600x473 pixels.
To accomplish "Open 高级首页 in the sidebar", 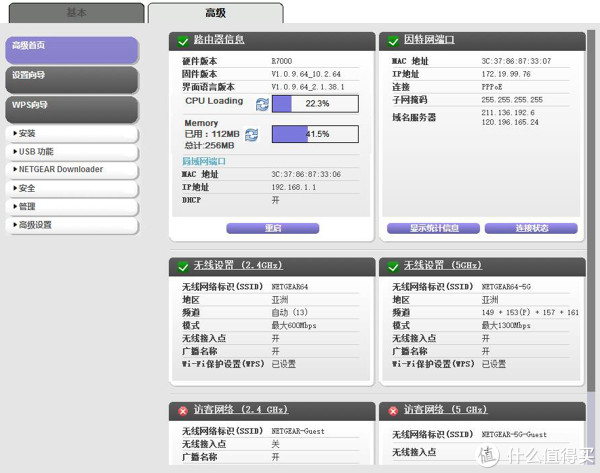I will [72, 50].
